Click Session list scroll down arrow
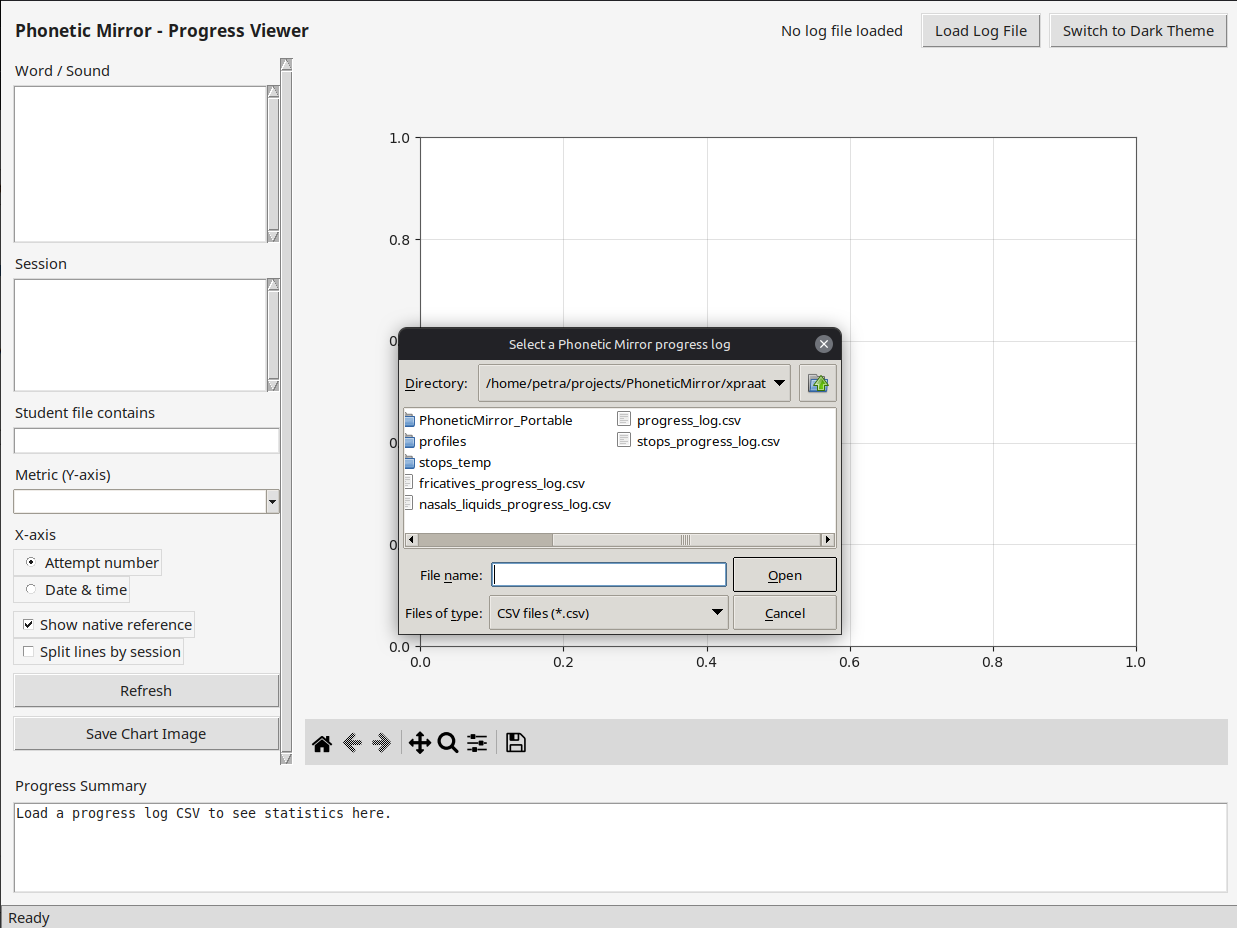Image resolution: width=1237 pixels, height=928 pixels. [x=273, y=385]
